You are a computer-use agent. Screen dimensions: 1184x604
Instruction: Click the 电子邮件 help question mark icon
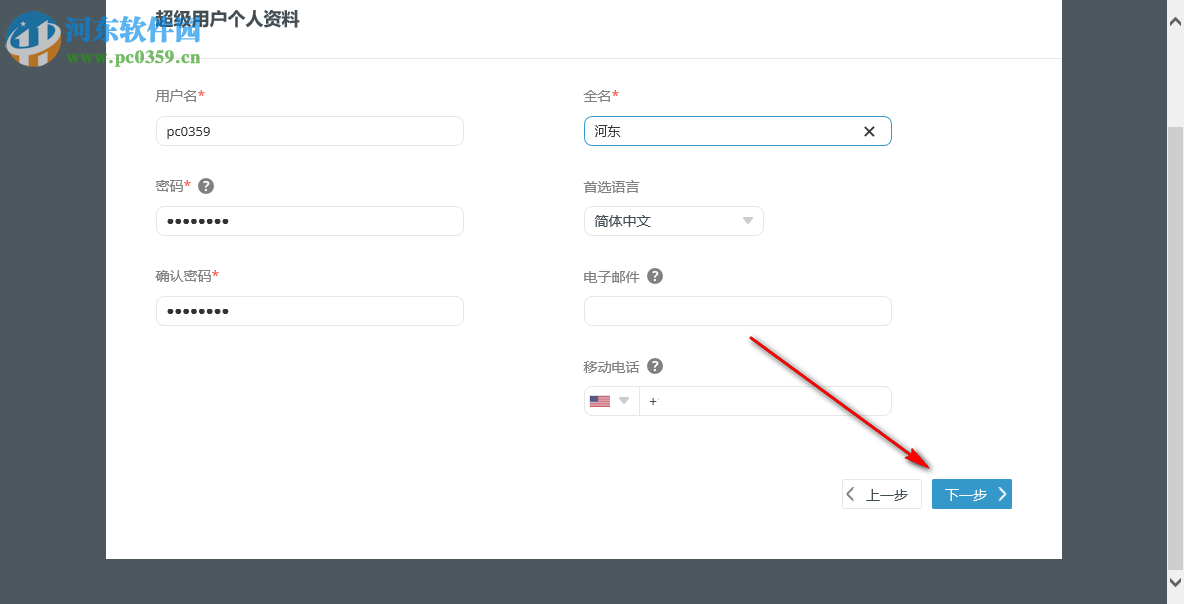(655, 275)
